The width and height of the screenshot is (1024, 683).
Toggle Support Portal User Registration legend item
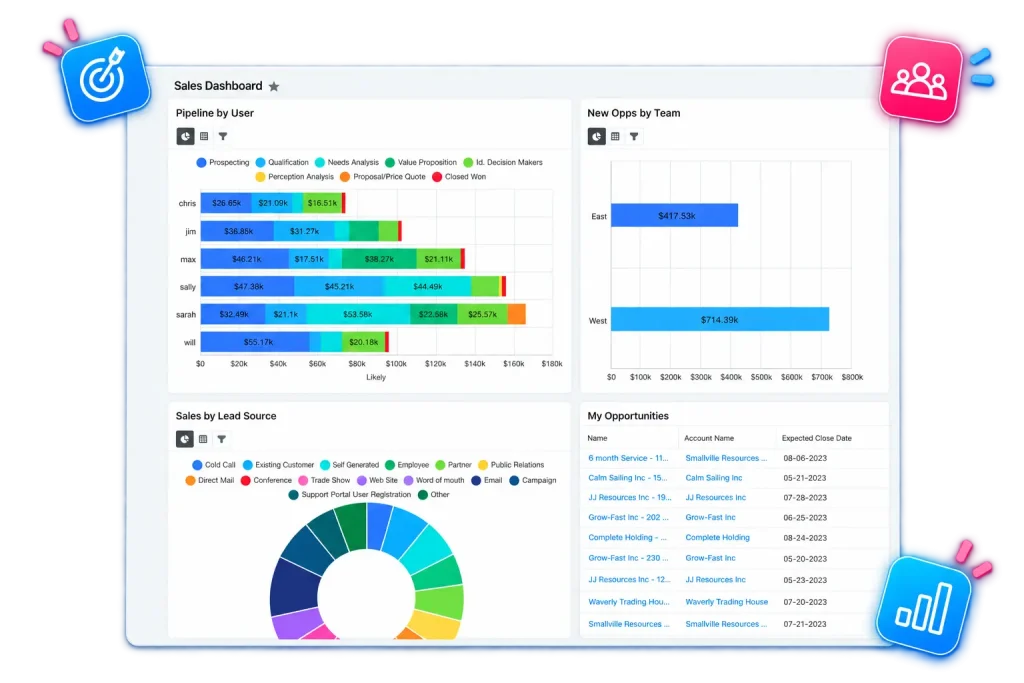350,494
